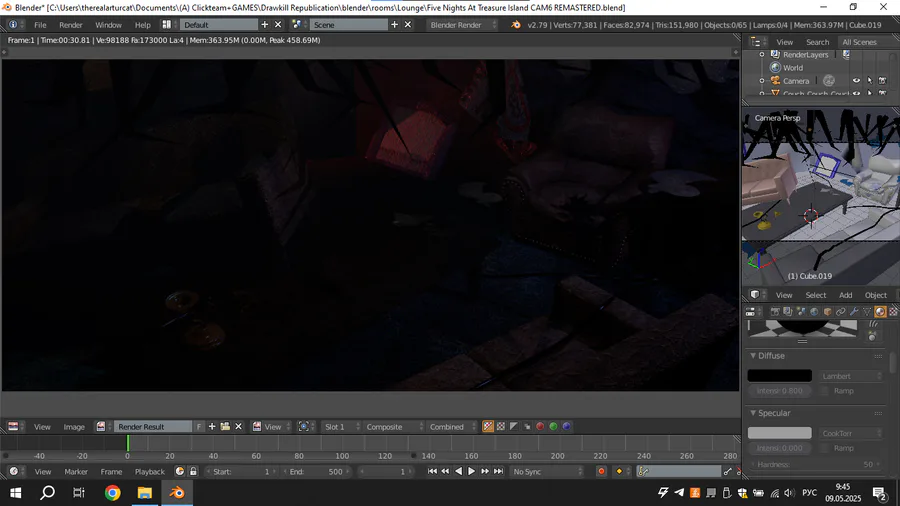Screen dimensions: 900x506
Task: Open the All Scenes outliner display dropdown
Action: coord(868,42)
